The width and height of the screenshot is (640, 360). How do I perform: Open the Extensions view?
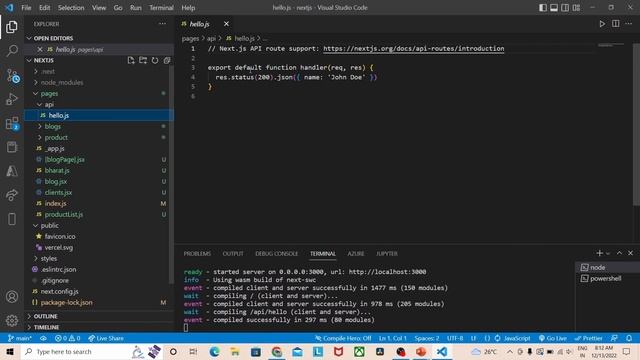coord(12,123)
